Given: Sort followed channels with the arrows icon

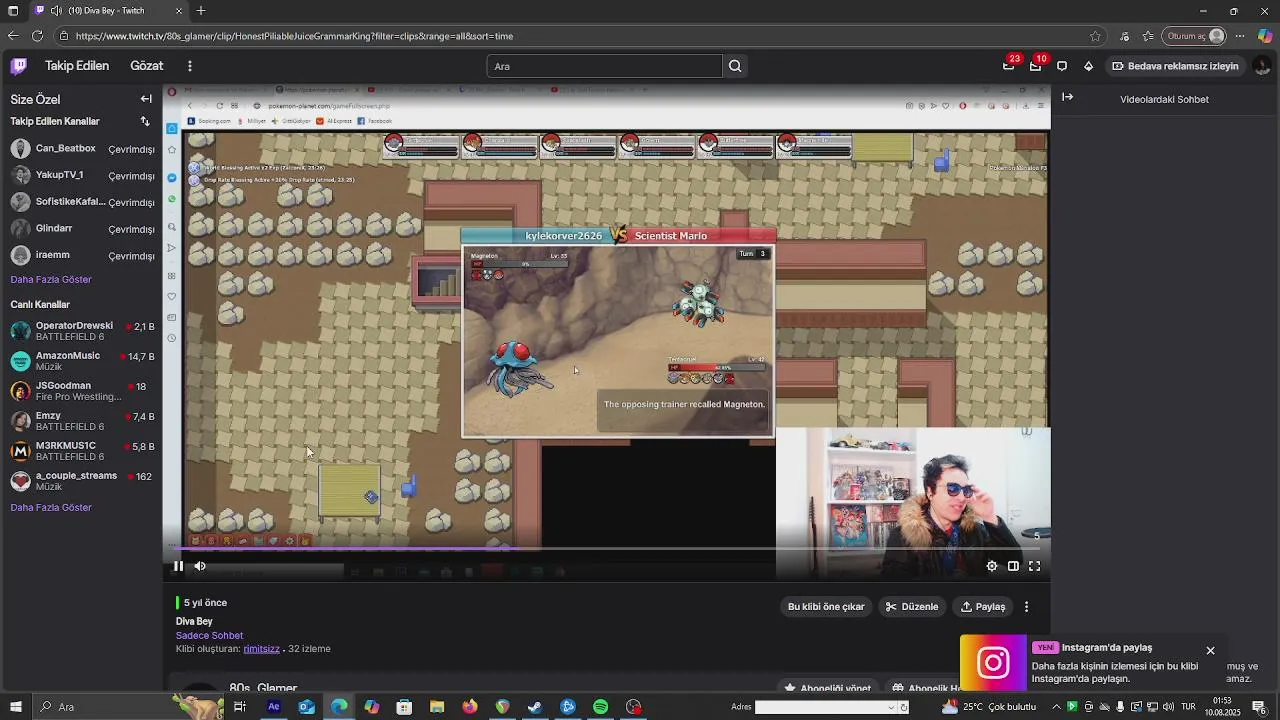Looking at the screenshot, I should click(x=145, y=121).
